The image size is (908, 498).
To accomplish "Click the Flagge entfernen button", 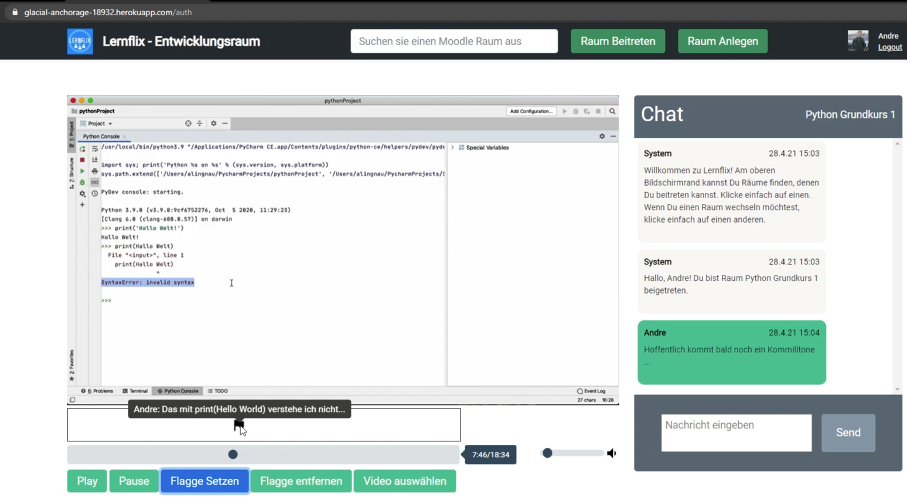I will click(301, 481).
